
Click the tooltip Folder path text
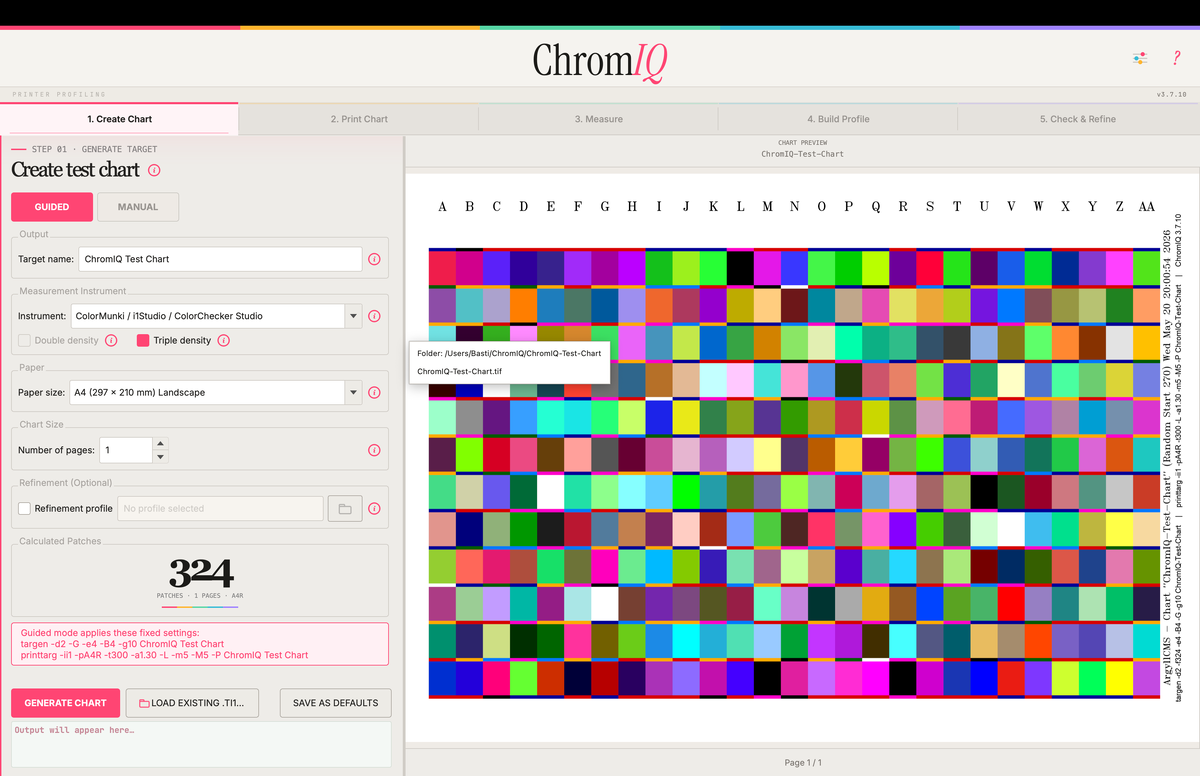coord(509,353)
